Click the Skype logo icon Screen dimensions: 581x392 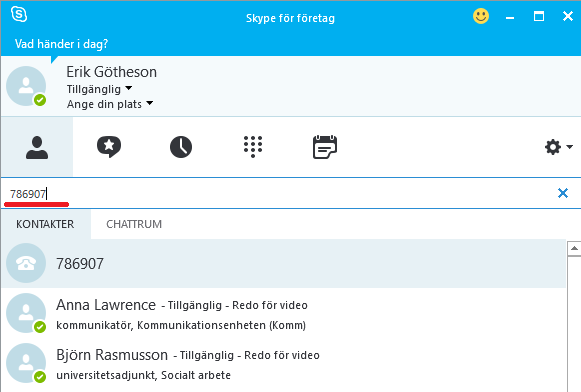[x=19, y=15]
